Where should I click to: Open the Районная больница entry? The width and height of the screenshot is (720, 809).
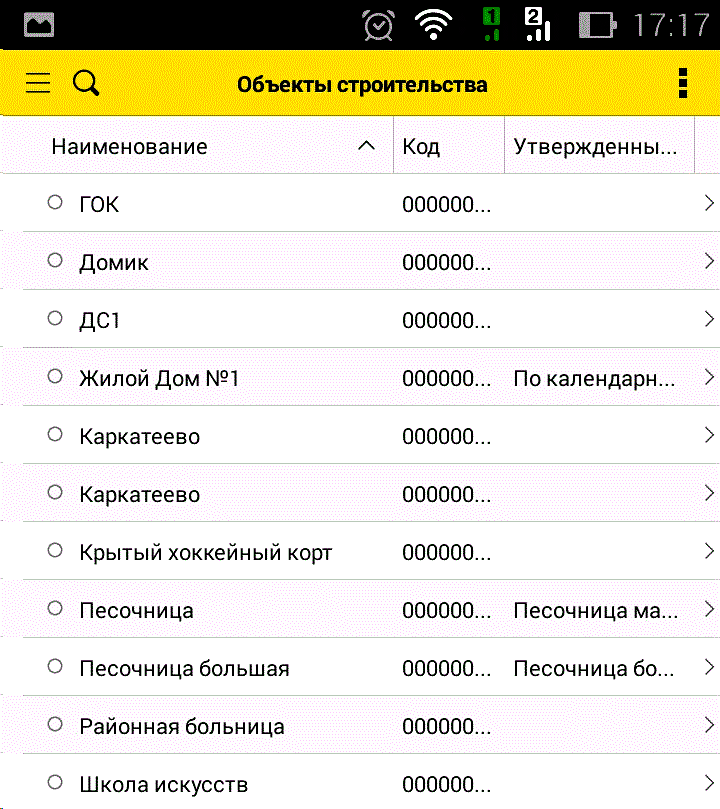[182, 726]
